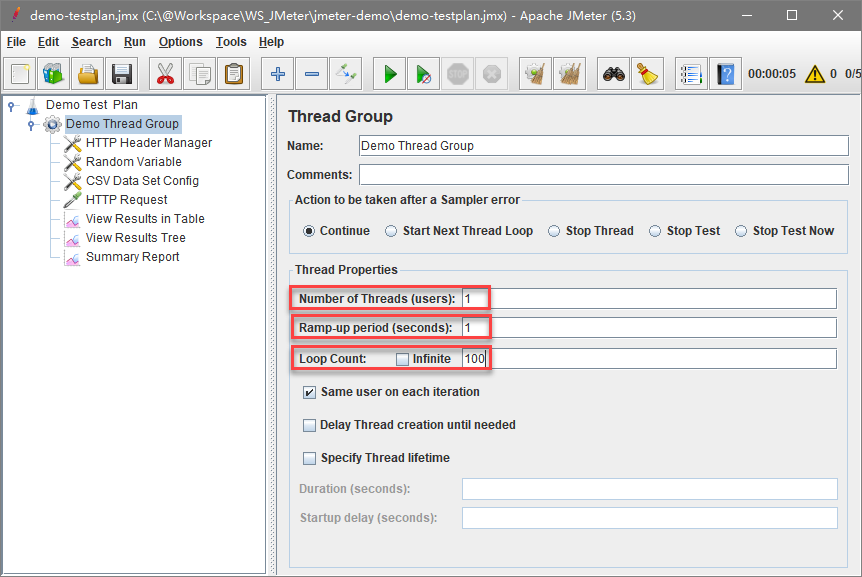Click the Clear All brooms icon
Viewport: 862px width, 577px height.
click(x=570, y=74)
